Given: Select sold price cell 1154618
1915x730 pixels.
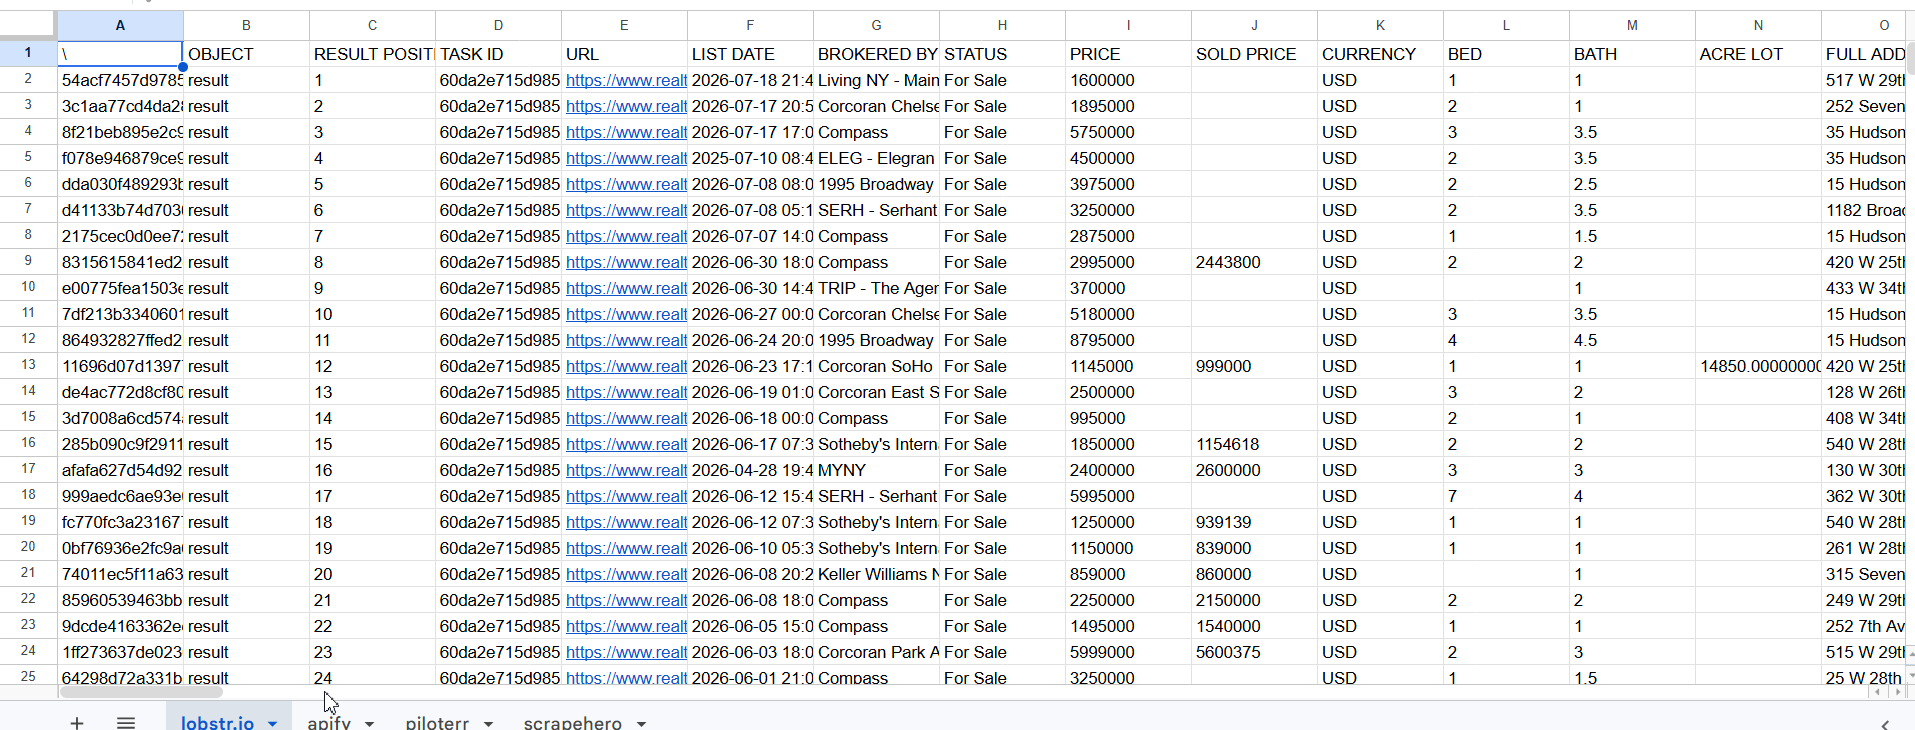Looking at the screenshot, I should 1254,444.
